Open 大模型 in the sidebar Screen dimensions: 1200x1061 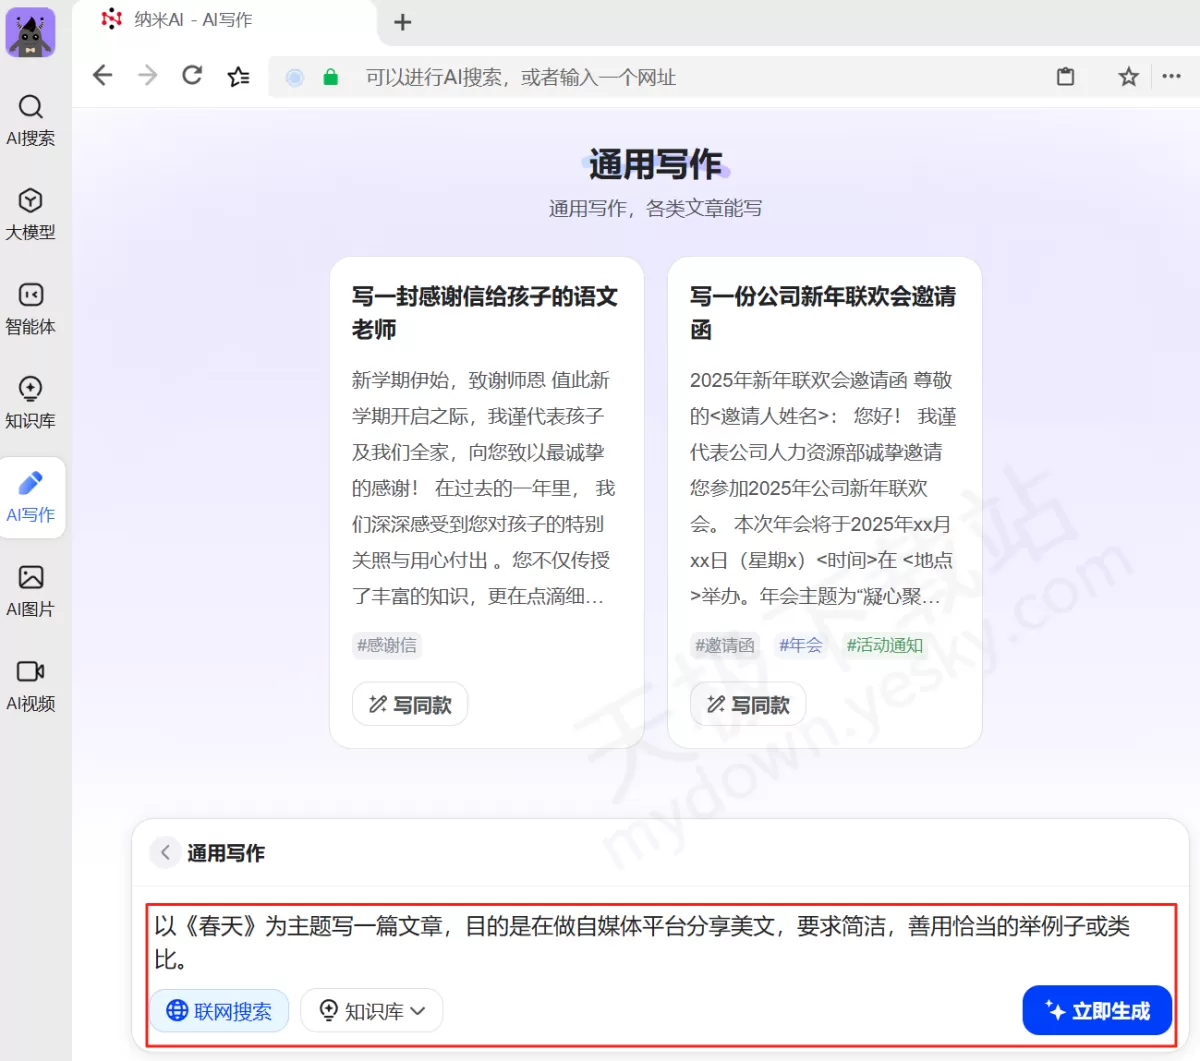[x=31, y=214]
